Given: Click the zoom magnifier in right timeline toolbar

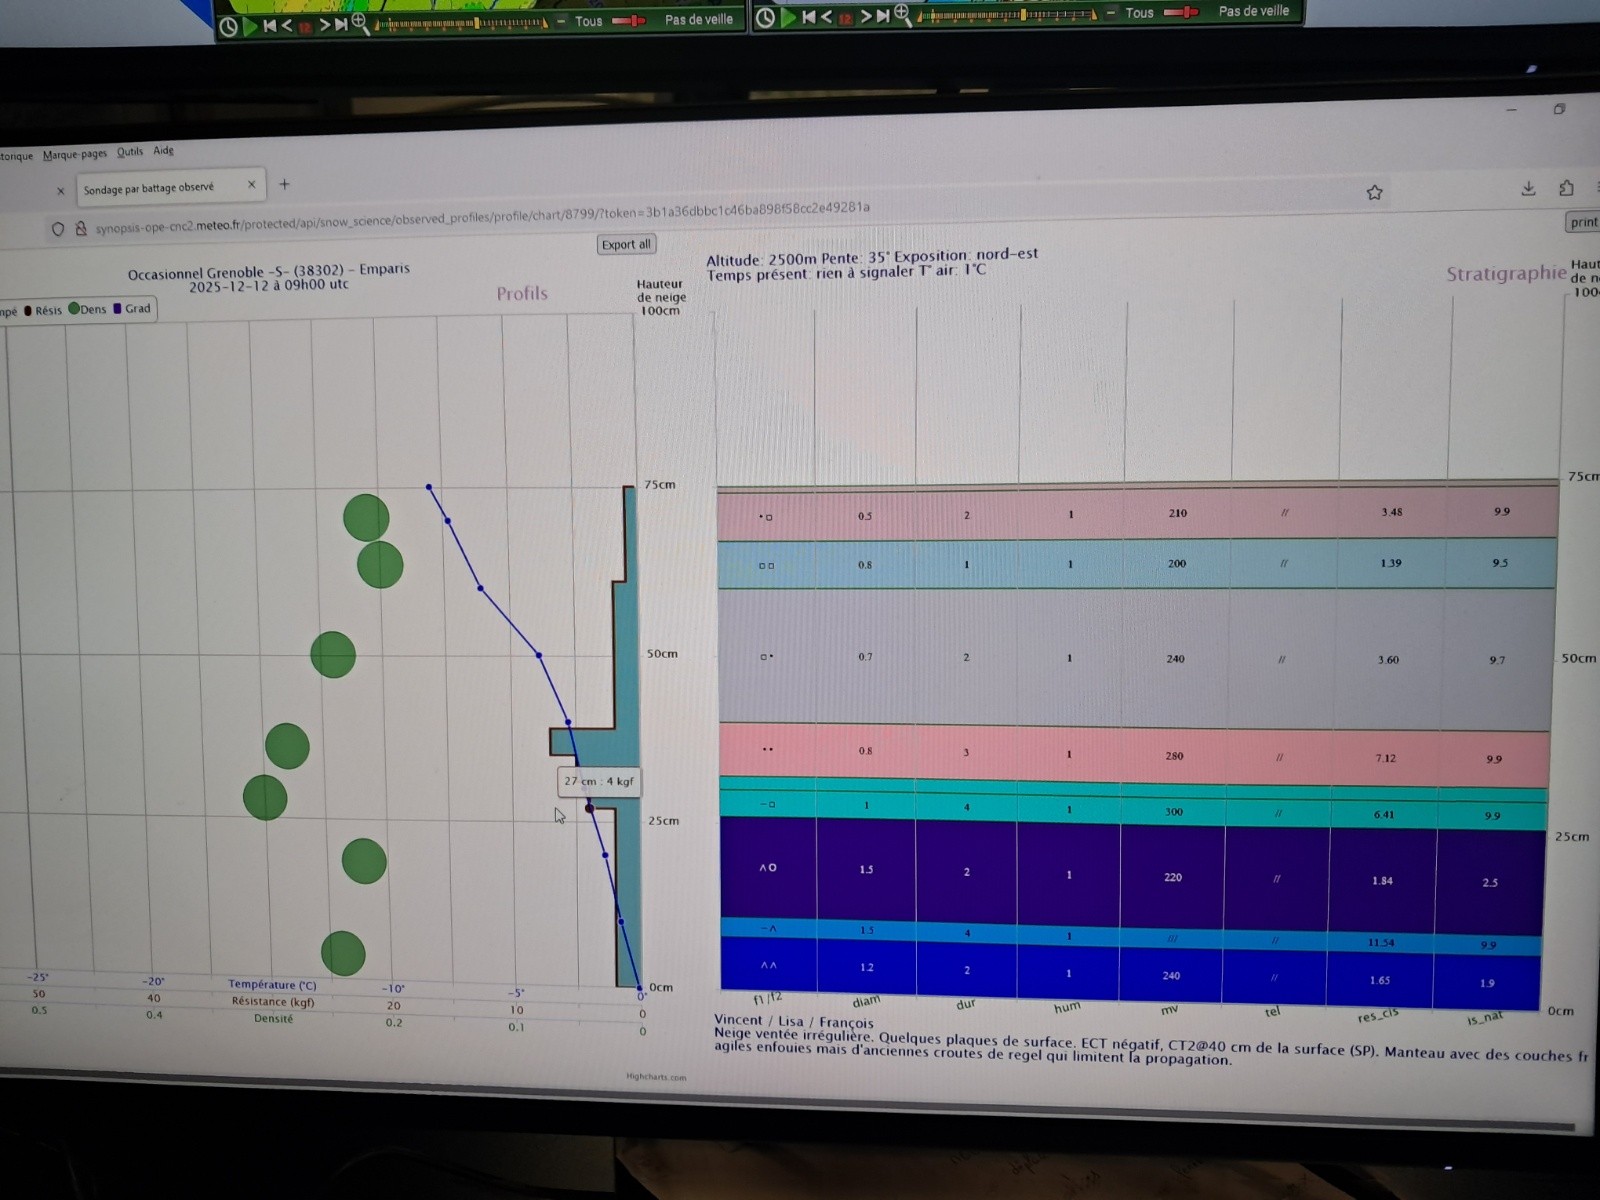Looking at the screenshot, I should click(x=902, y=14).
